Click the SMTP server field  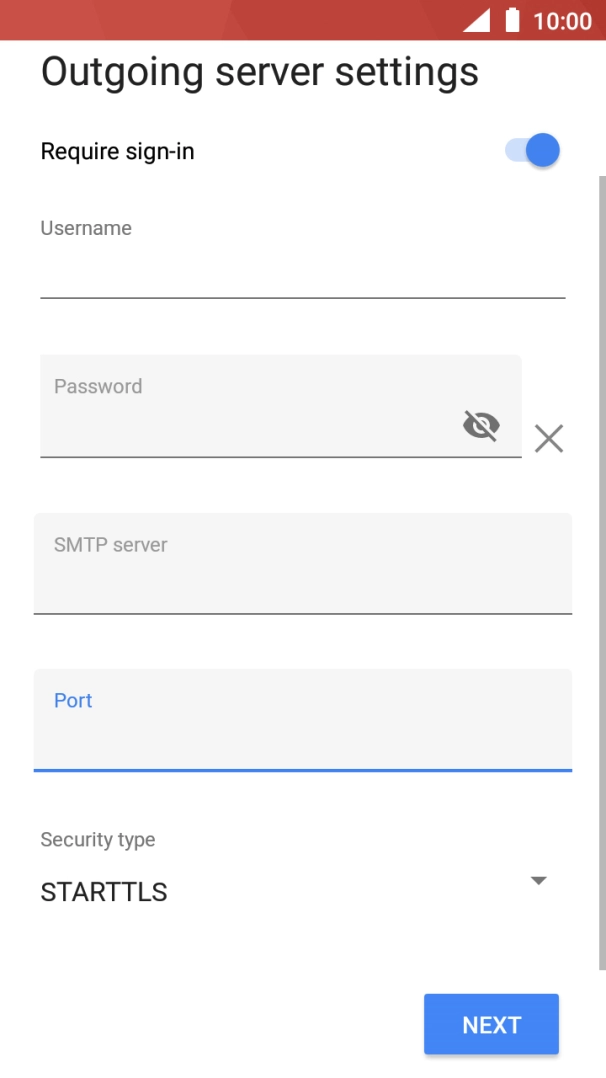tap(300, 565)
